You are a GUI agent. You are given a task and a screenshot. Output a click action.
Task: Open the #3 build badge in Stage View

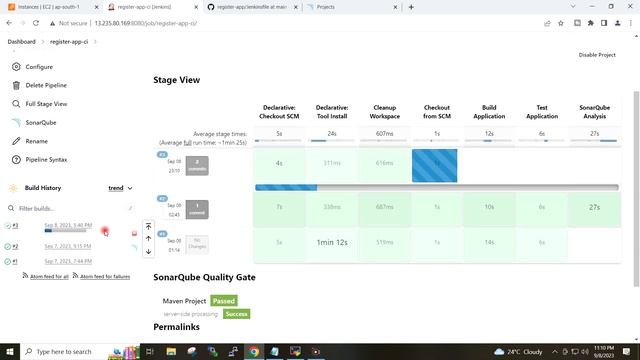tap(162, 155)
